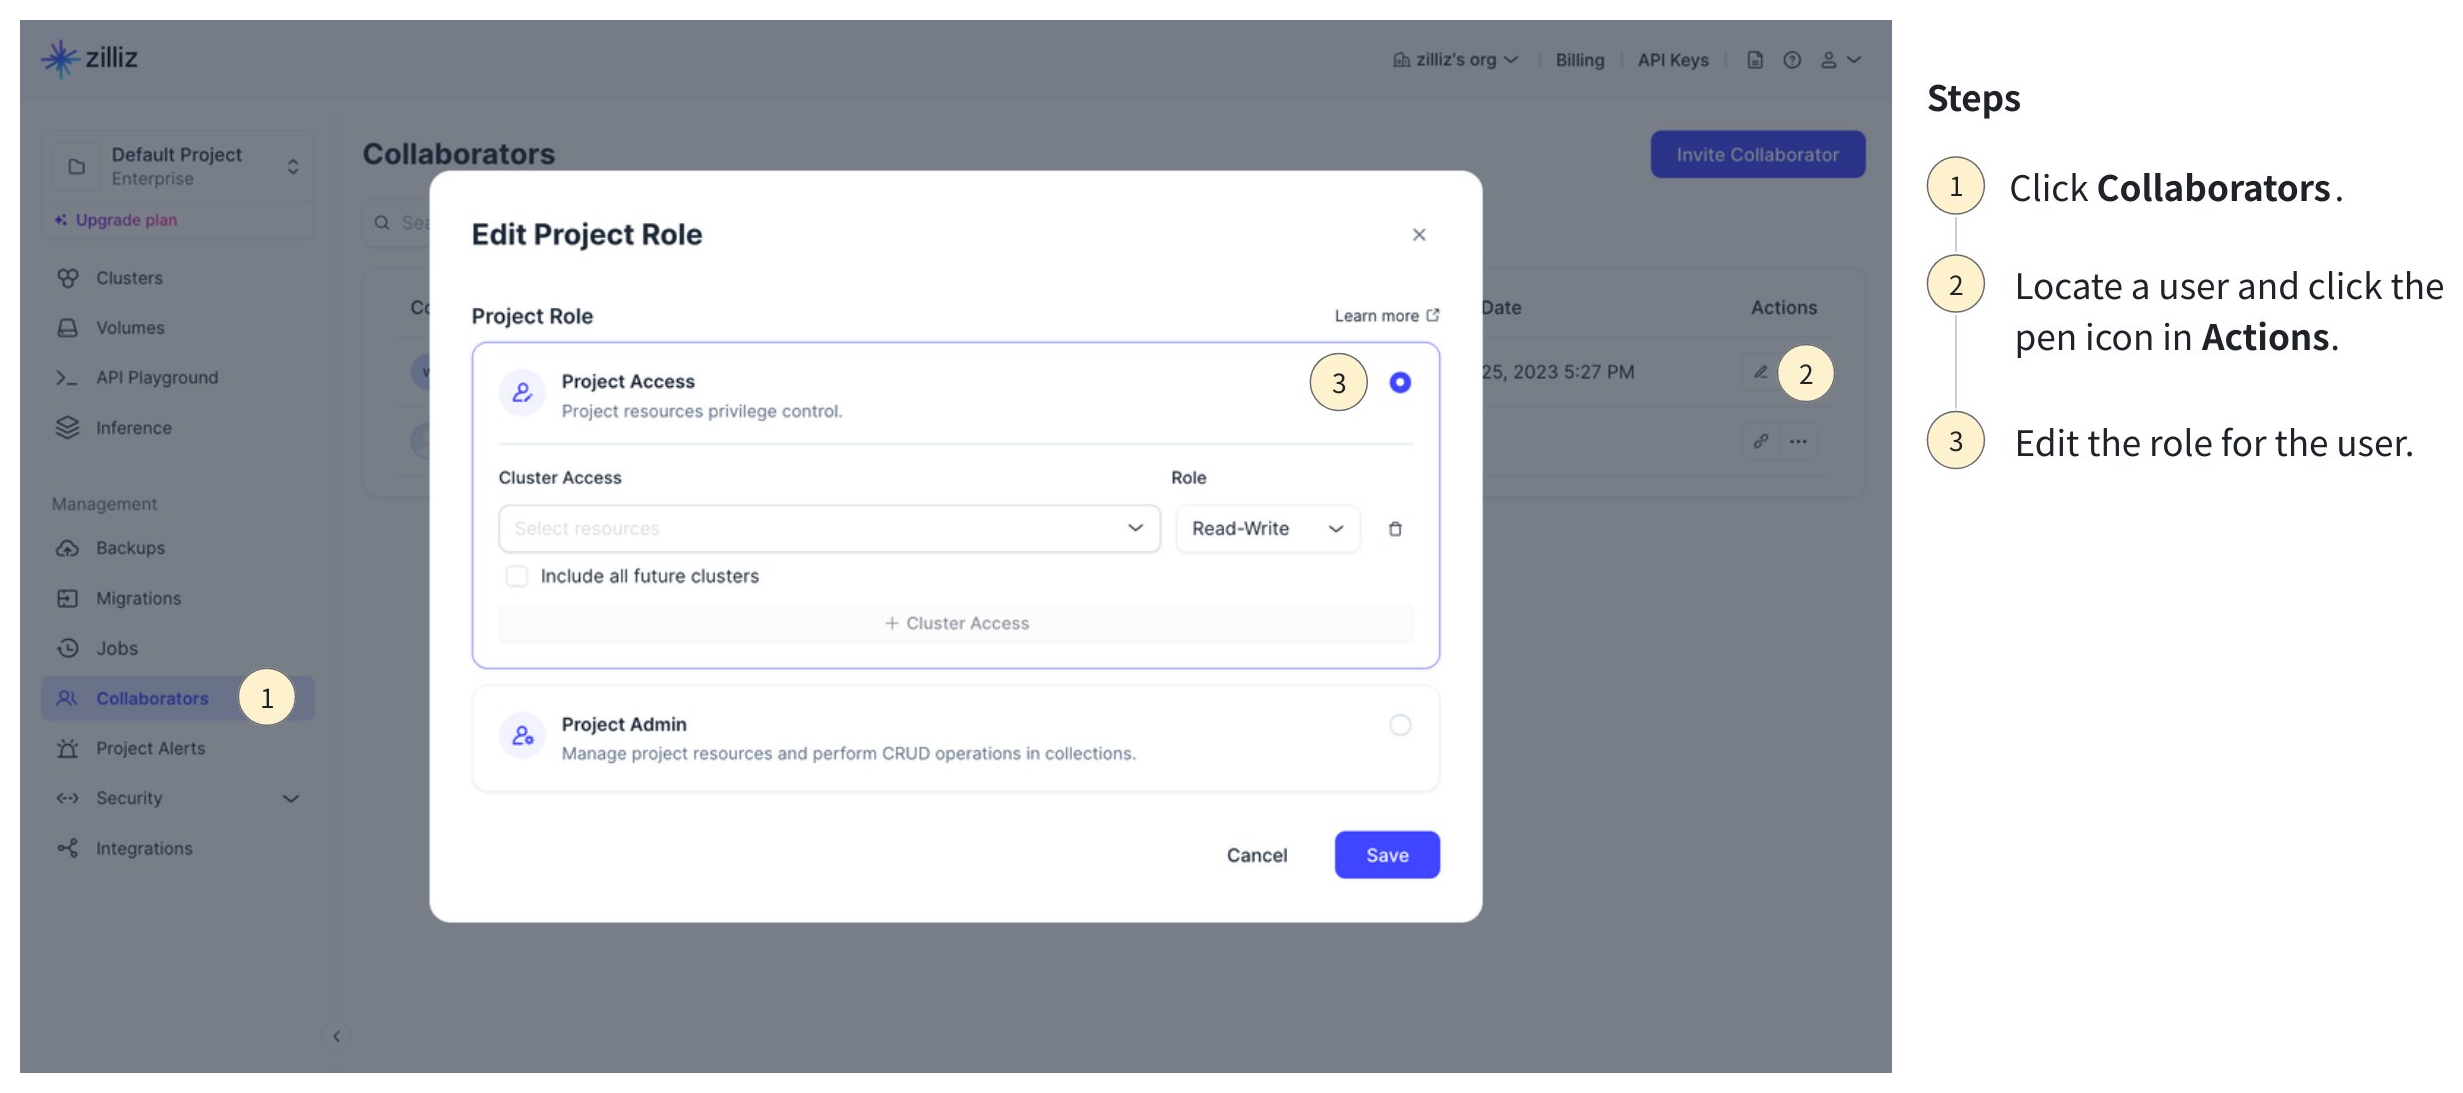Select the Project Access radio button
This screenshot has width=2463, height=1093.
(1400, 382)
